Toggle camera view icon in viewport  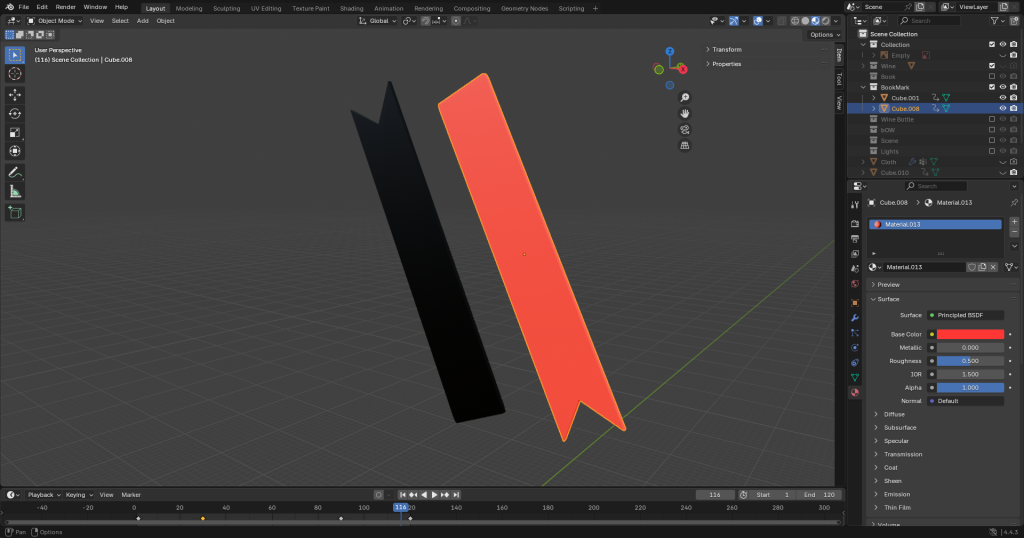point(685,129)
